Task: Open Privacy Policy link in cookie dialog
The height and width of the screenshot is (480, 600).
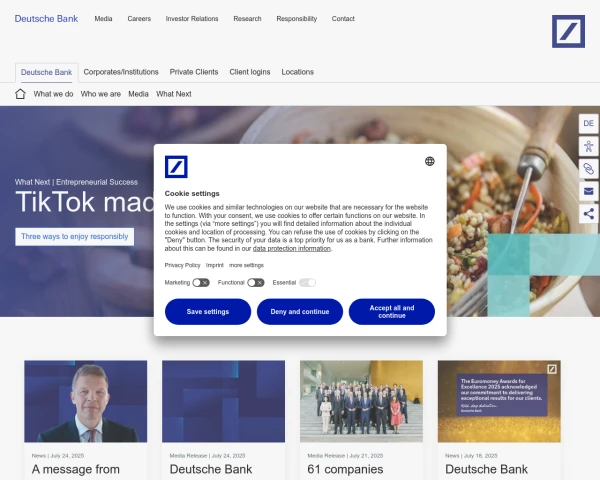Action: [x=183, y=265]
